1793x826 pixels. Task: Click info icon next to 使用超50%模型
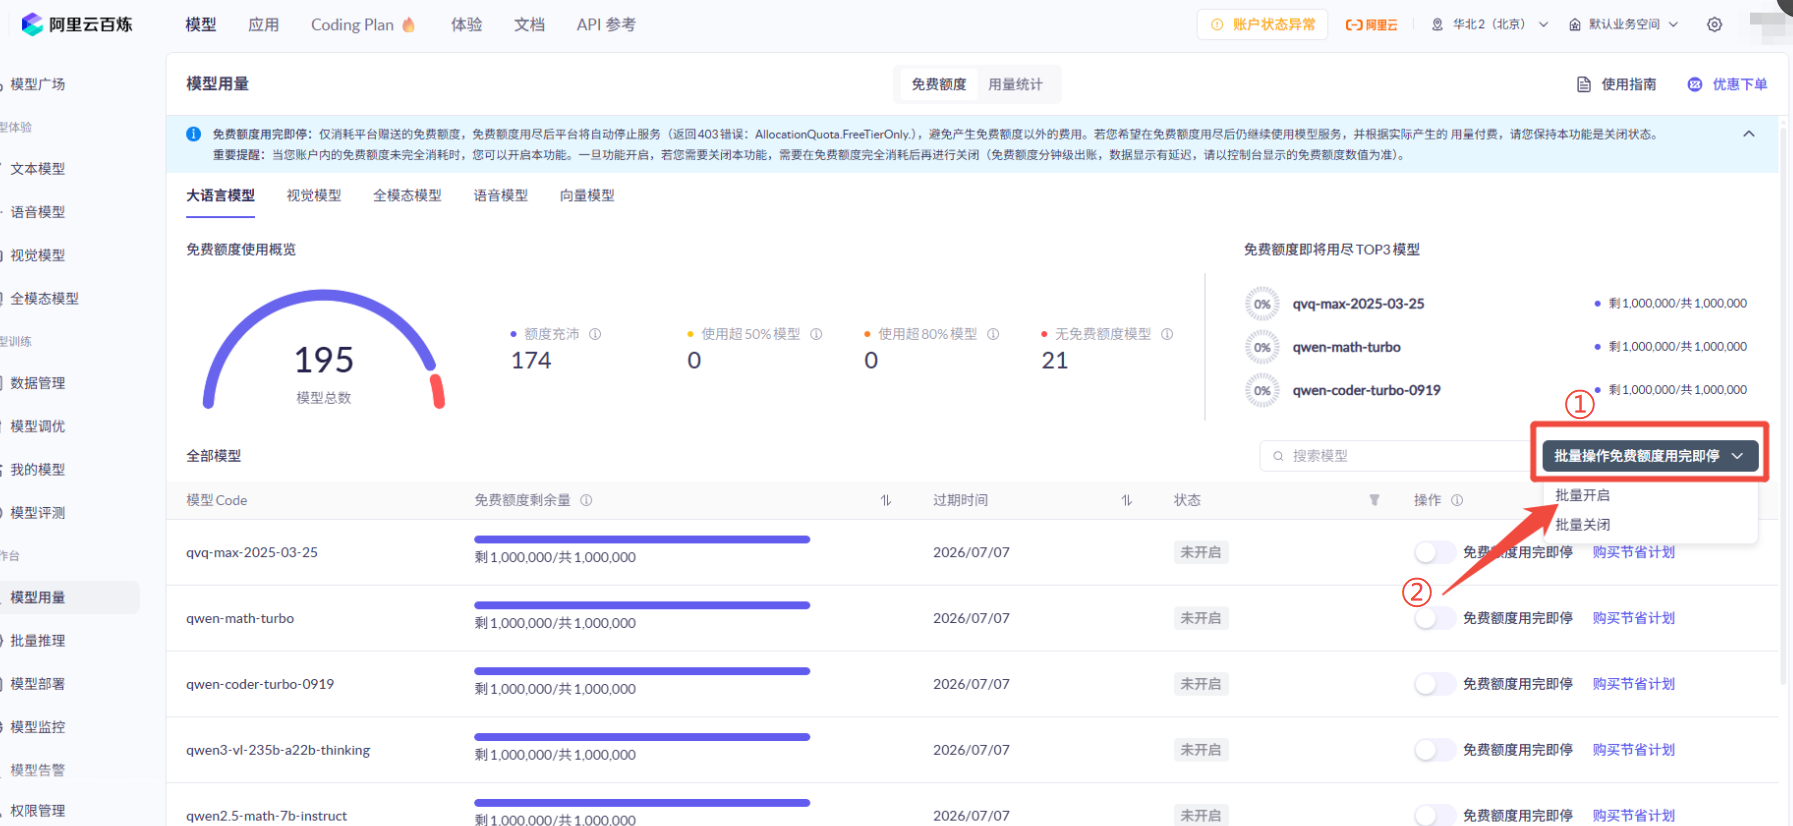tap(816, 334)
